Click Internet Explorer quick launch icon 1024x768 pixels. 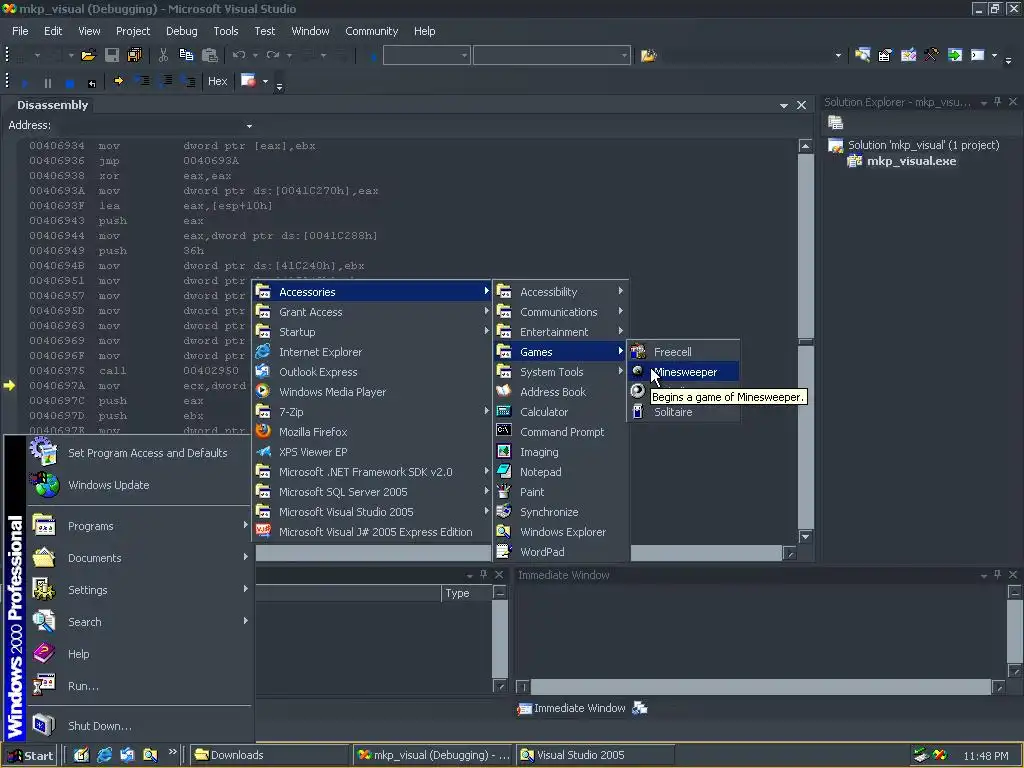coord(104,756)
